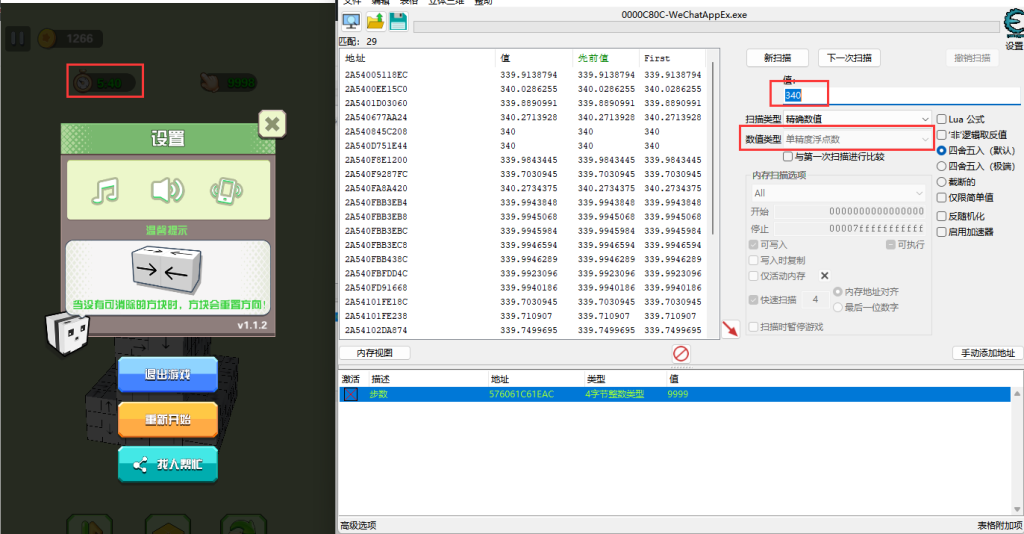The height and width of the screenshot is (534, 1024).
Task: Enable the 反随机化 checkbox
Action: tap(942, 215)
